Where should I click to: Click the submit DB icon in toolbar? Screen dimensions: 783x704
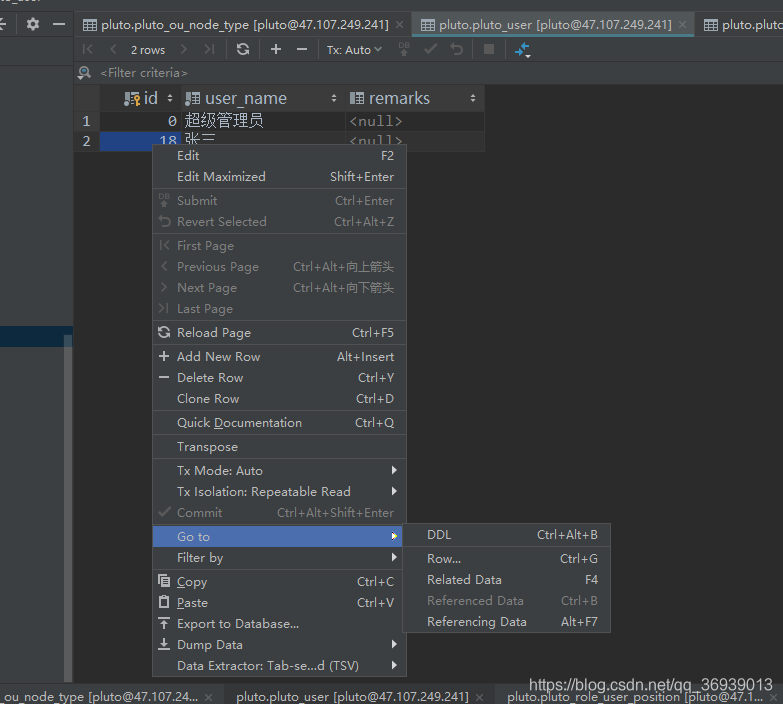[x=404, y=49]
